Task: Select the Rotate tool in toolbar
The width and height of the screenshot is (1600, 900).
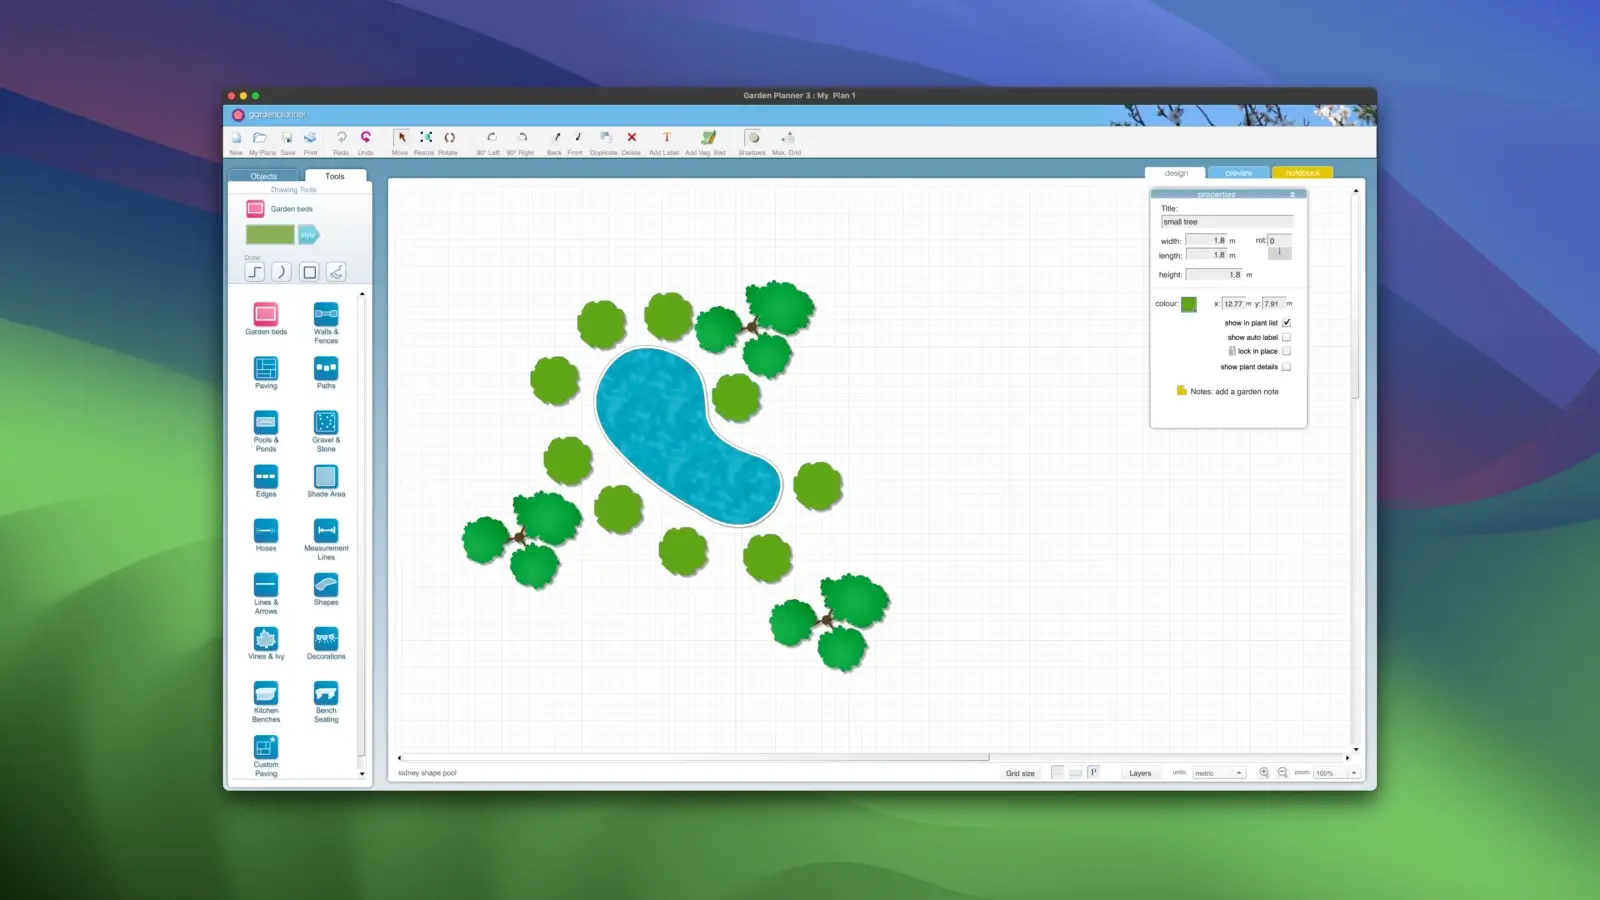Action: [449, 138]
